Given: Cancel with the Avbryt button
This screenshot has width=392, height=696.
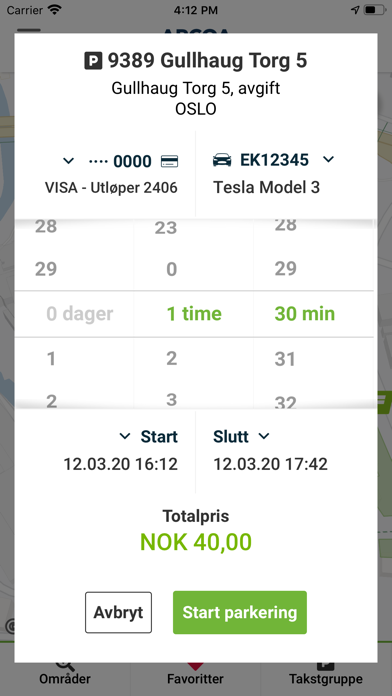Looking at the screenshot, I should tap(119, 613).
